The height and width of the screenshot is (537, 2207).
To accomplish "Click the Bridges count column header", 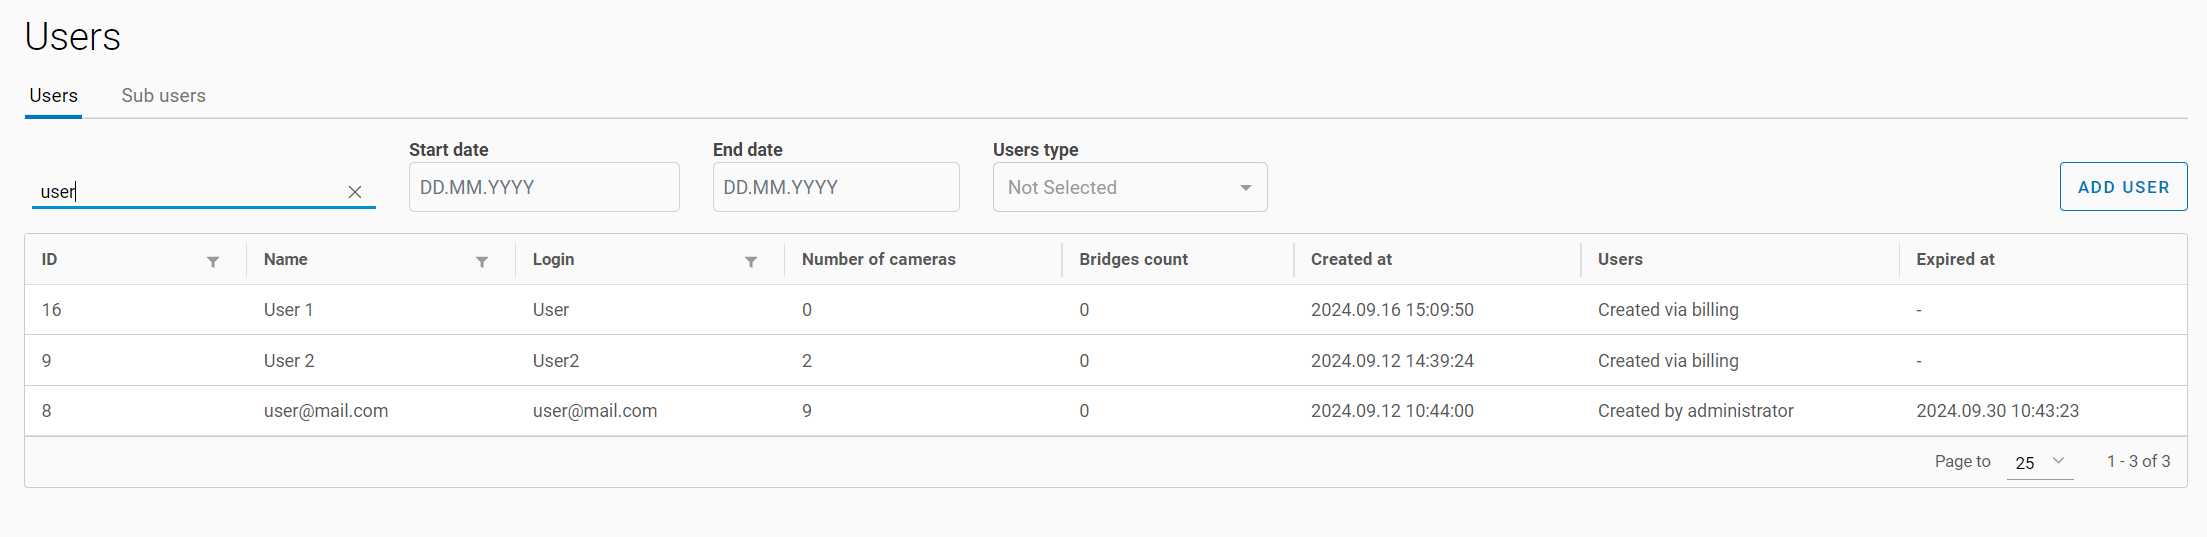I will point(1133,260).
